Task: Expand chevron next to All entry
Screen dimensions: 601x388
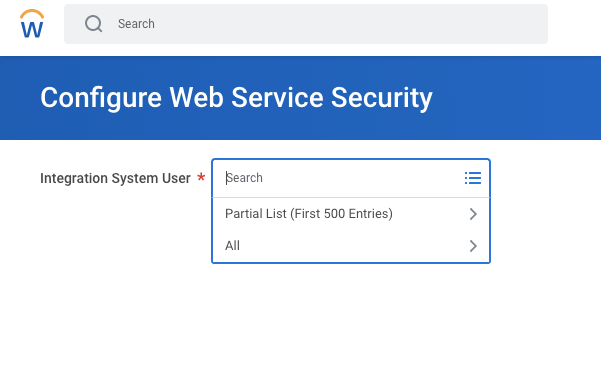Action: click(473, 246)
